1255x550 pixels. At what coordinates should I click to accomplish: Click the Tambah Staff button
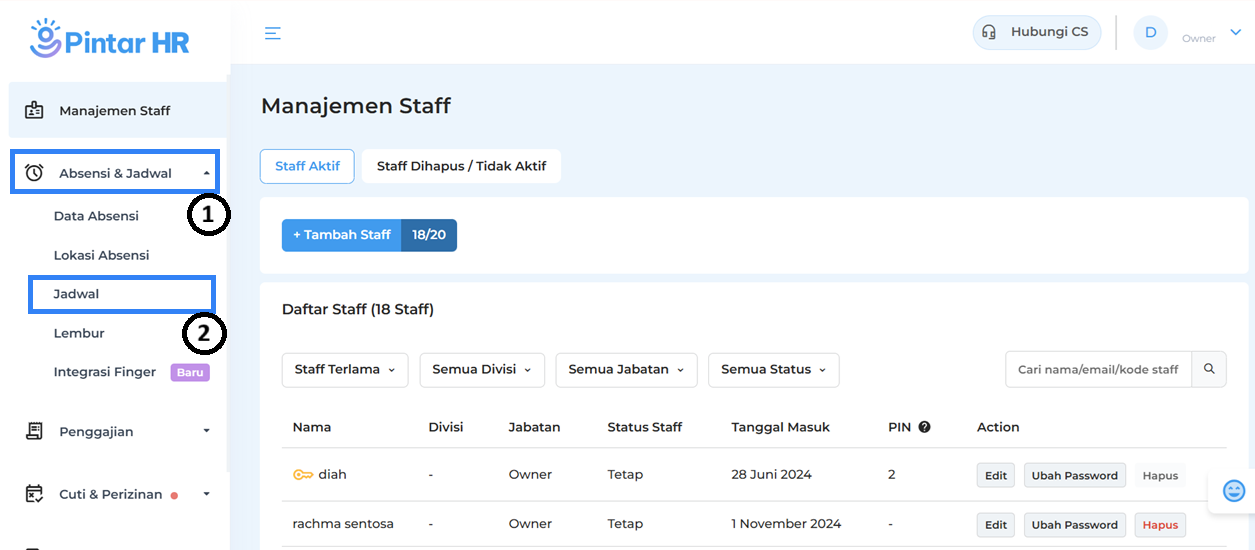[342, 235]
